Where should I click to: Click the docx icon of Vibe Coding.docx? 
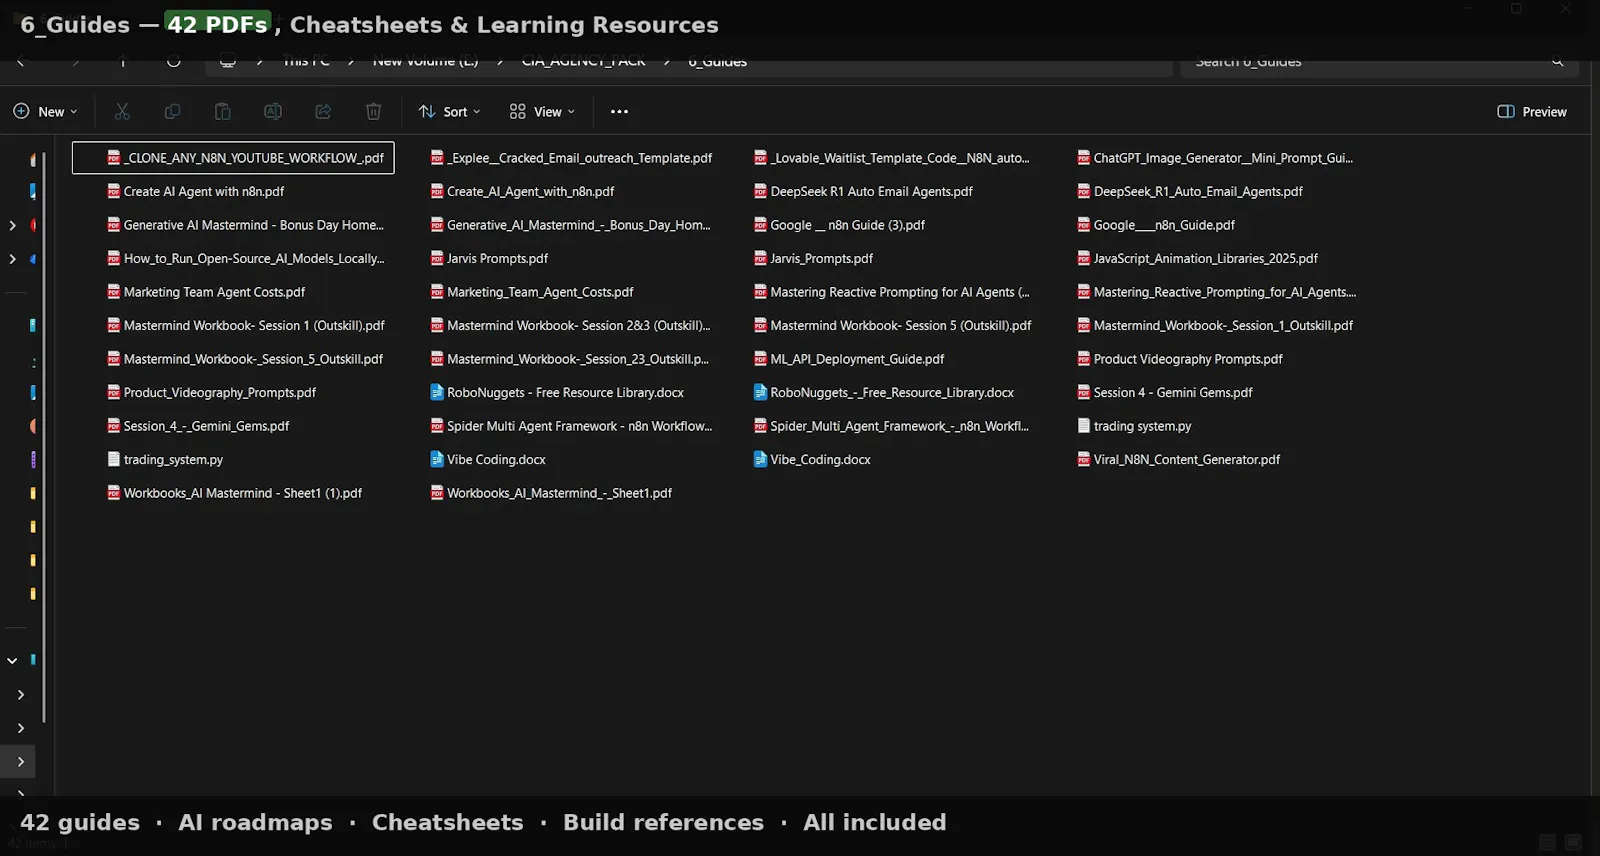(437, 459)
